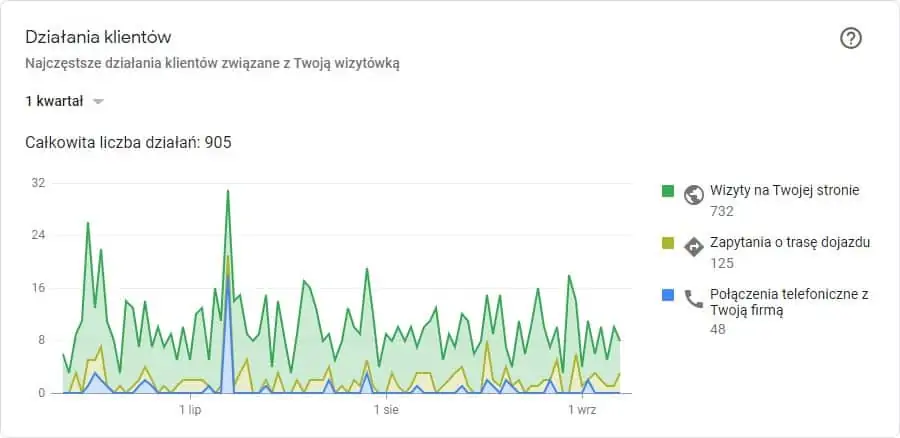Click the 732 website visits count
Screen dimensions: 900x438
(722, 211)
